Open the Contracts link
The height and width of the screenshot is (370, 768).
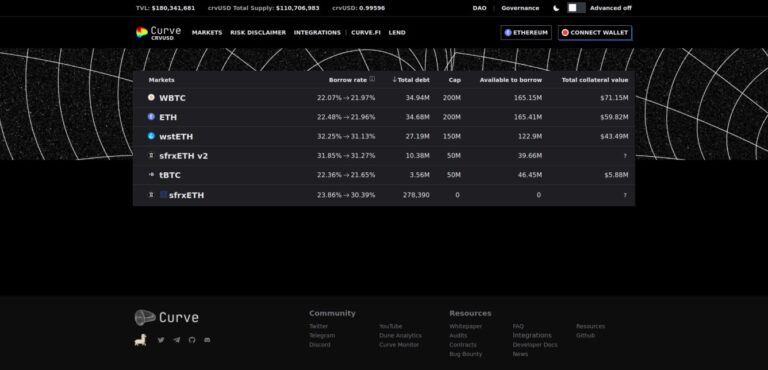463,345
